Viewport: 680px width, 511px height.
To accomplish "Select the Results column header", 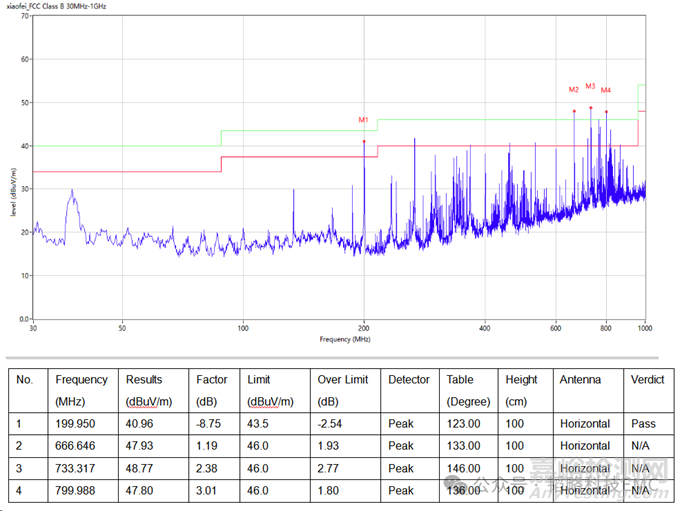I will [x=144, y=380].
